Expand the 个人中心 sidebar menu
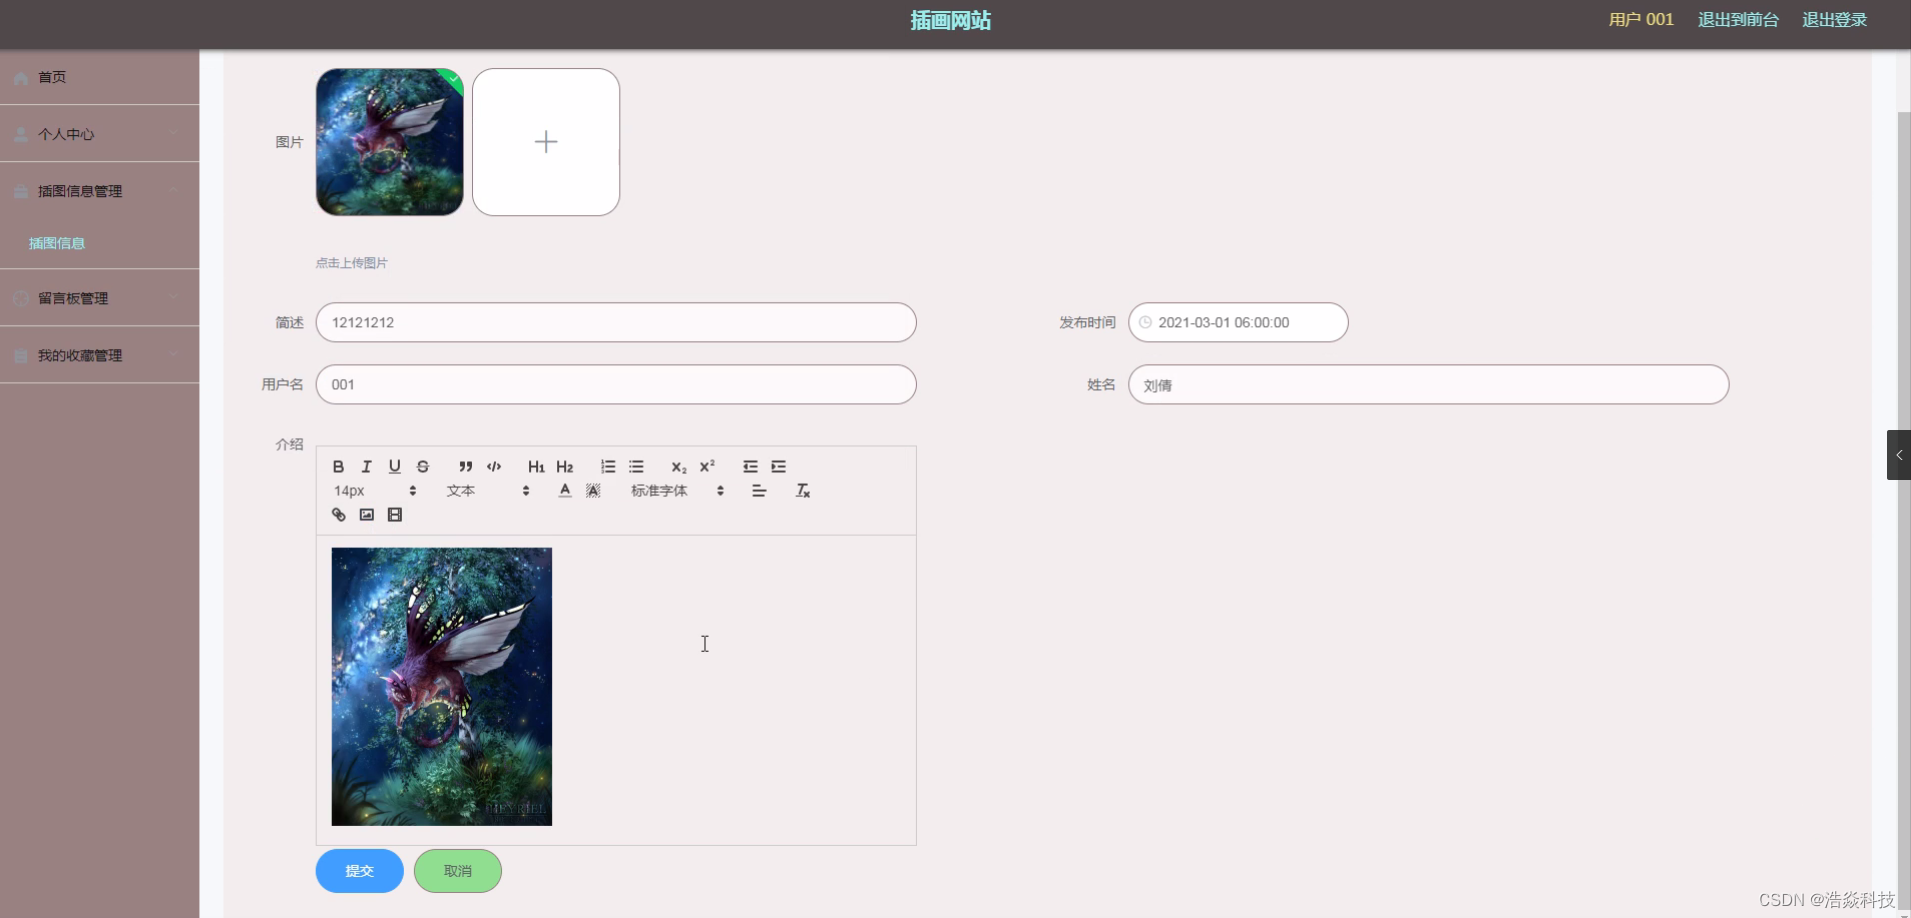 coord(99,134)
